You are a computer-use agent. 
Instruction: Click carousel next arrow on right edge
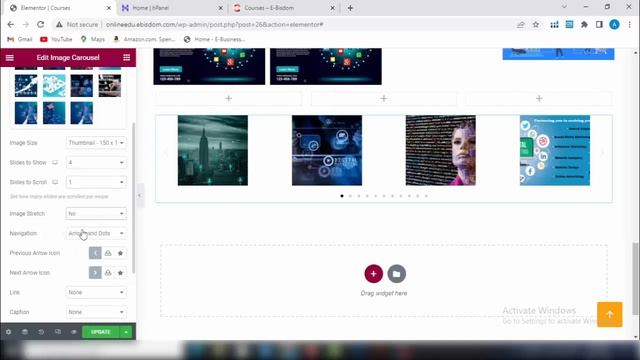[602, 153]
